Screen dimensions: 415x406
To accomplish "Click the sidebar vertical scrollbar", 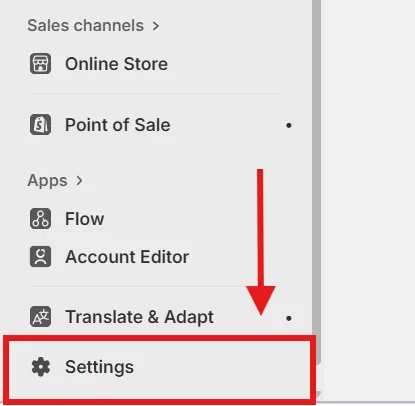I will pos(317,182).
